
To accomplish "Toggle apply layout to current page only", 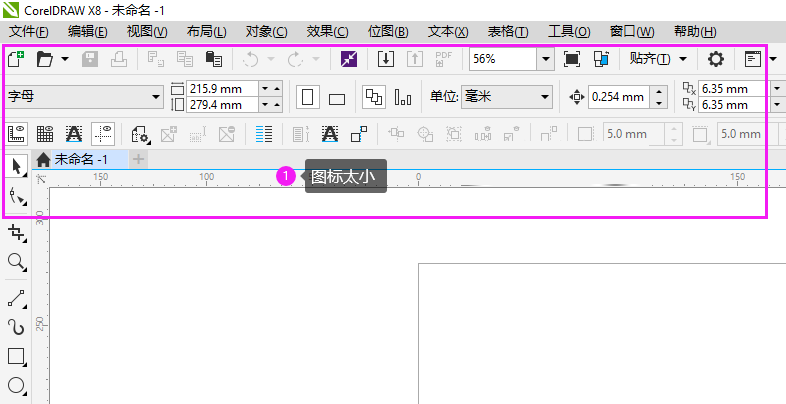I will pos(403,97).
